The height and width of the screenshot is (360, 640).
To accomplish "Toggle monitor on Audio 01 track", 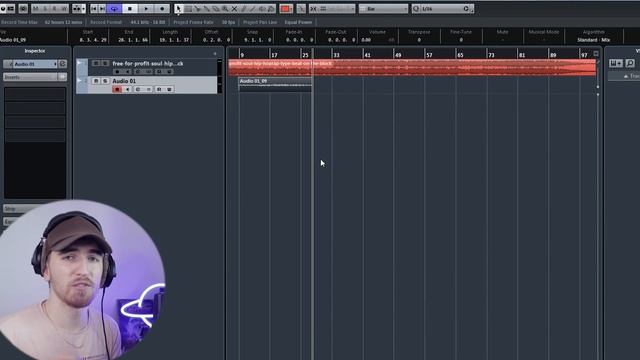I will click(x=127, y=89).
